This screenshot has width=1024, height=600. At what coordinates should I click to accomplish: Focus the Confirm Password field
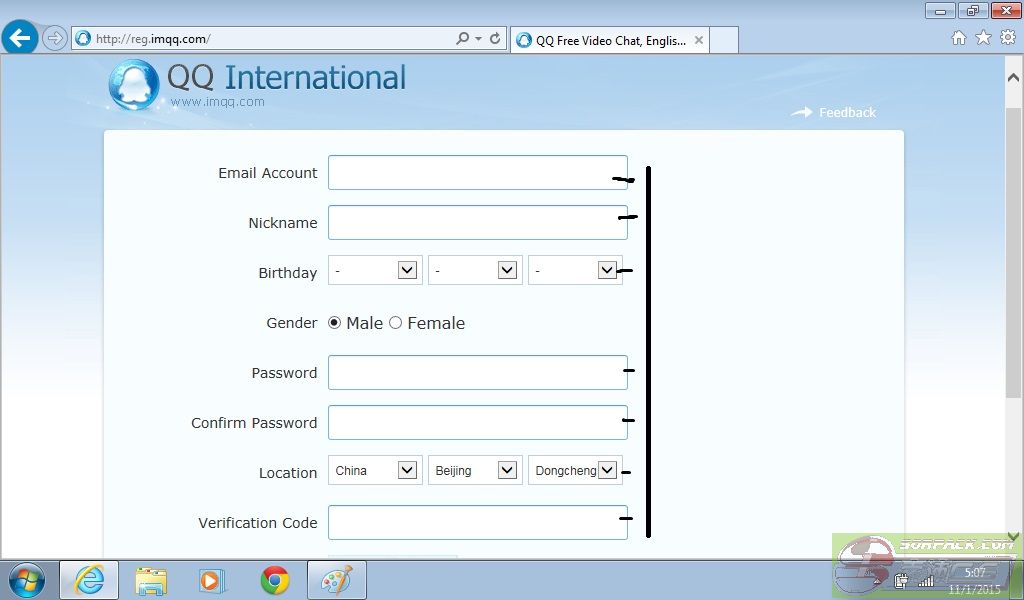[x=477, y=422]
